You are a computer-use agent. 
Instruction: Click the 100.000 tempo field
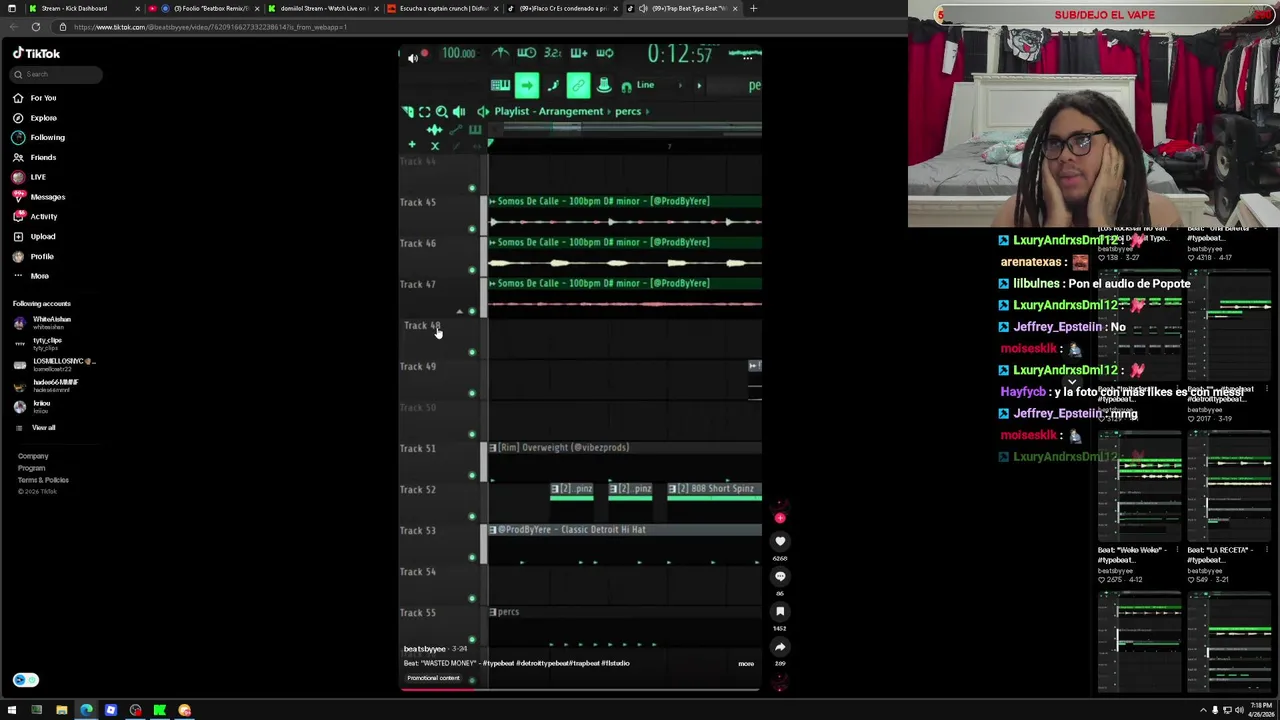(x=459, y=53)
